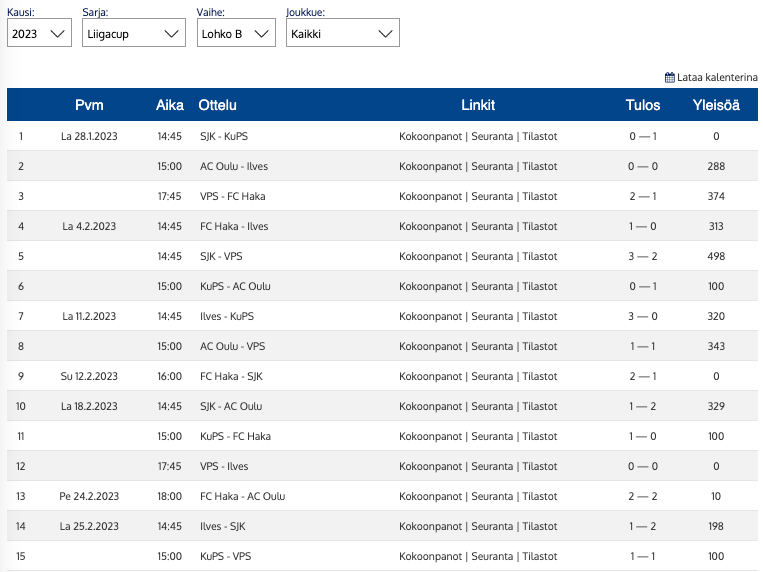This screenshot has width=763, height=572.
Task: Open the Kausi 2023 season dropdown
Action: pyautogui.click(x=39, y=33)
